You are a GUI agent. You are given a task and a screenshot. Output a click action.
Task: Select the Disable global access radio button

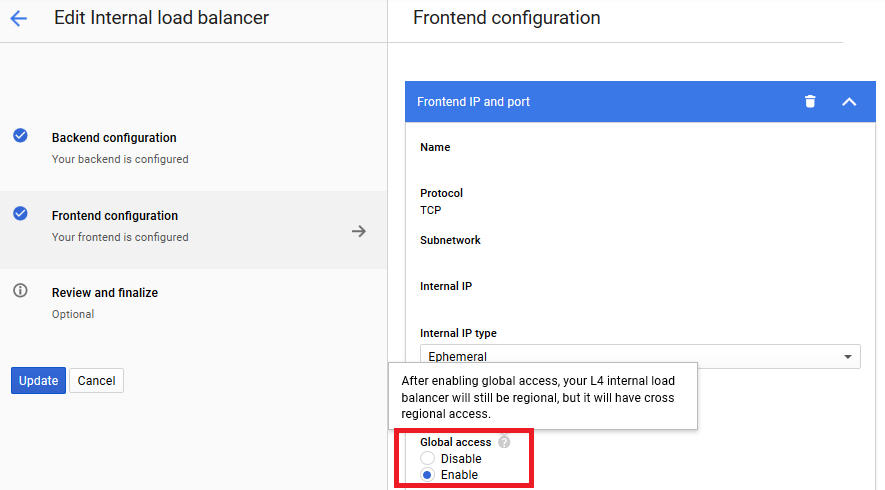[428, 459]
